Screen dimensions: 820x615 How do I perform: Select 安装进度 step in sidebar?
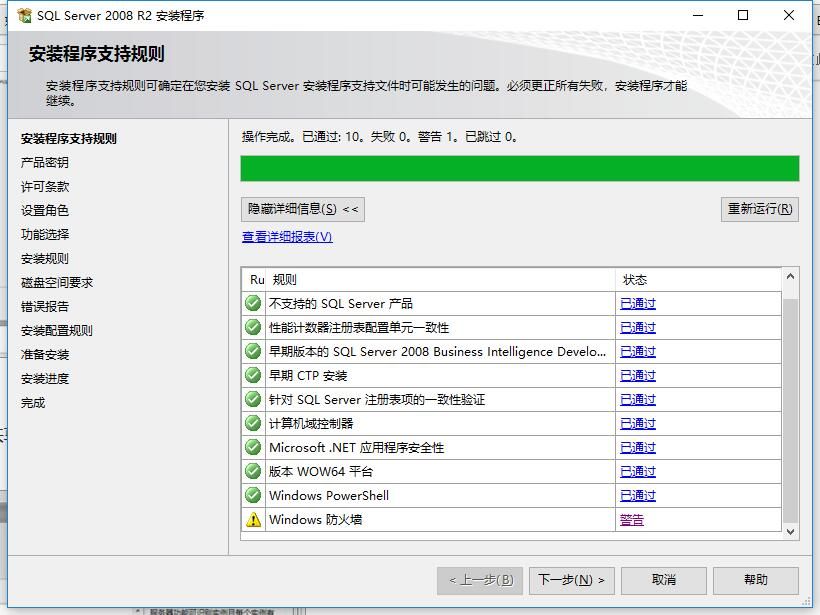45,379
